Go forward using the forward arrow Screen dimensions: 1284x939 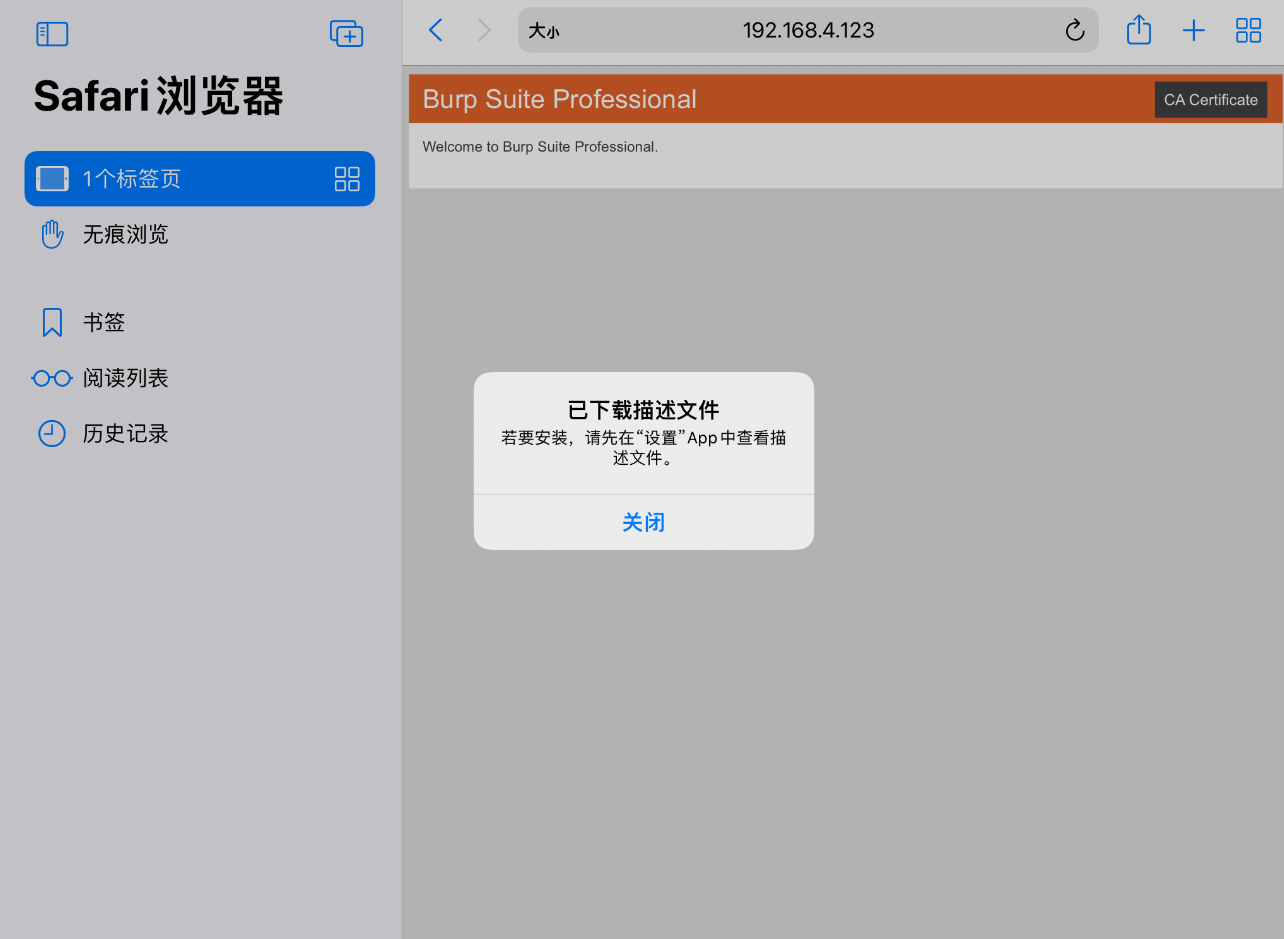(x=484, y=30)
